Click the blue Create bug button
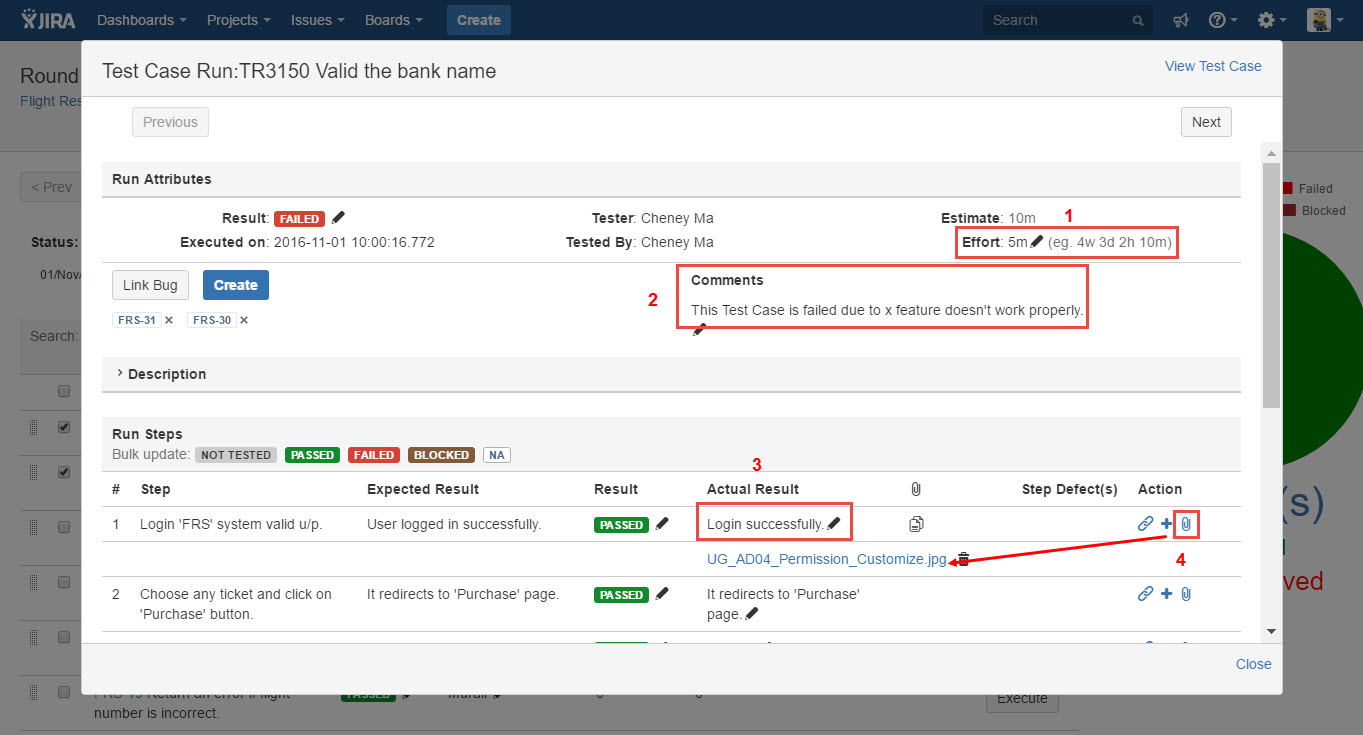This screenshot has height=735, width=1363. (236, 285)
